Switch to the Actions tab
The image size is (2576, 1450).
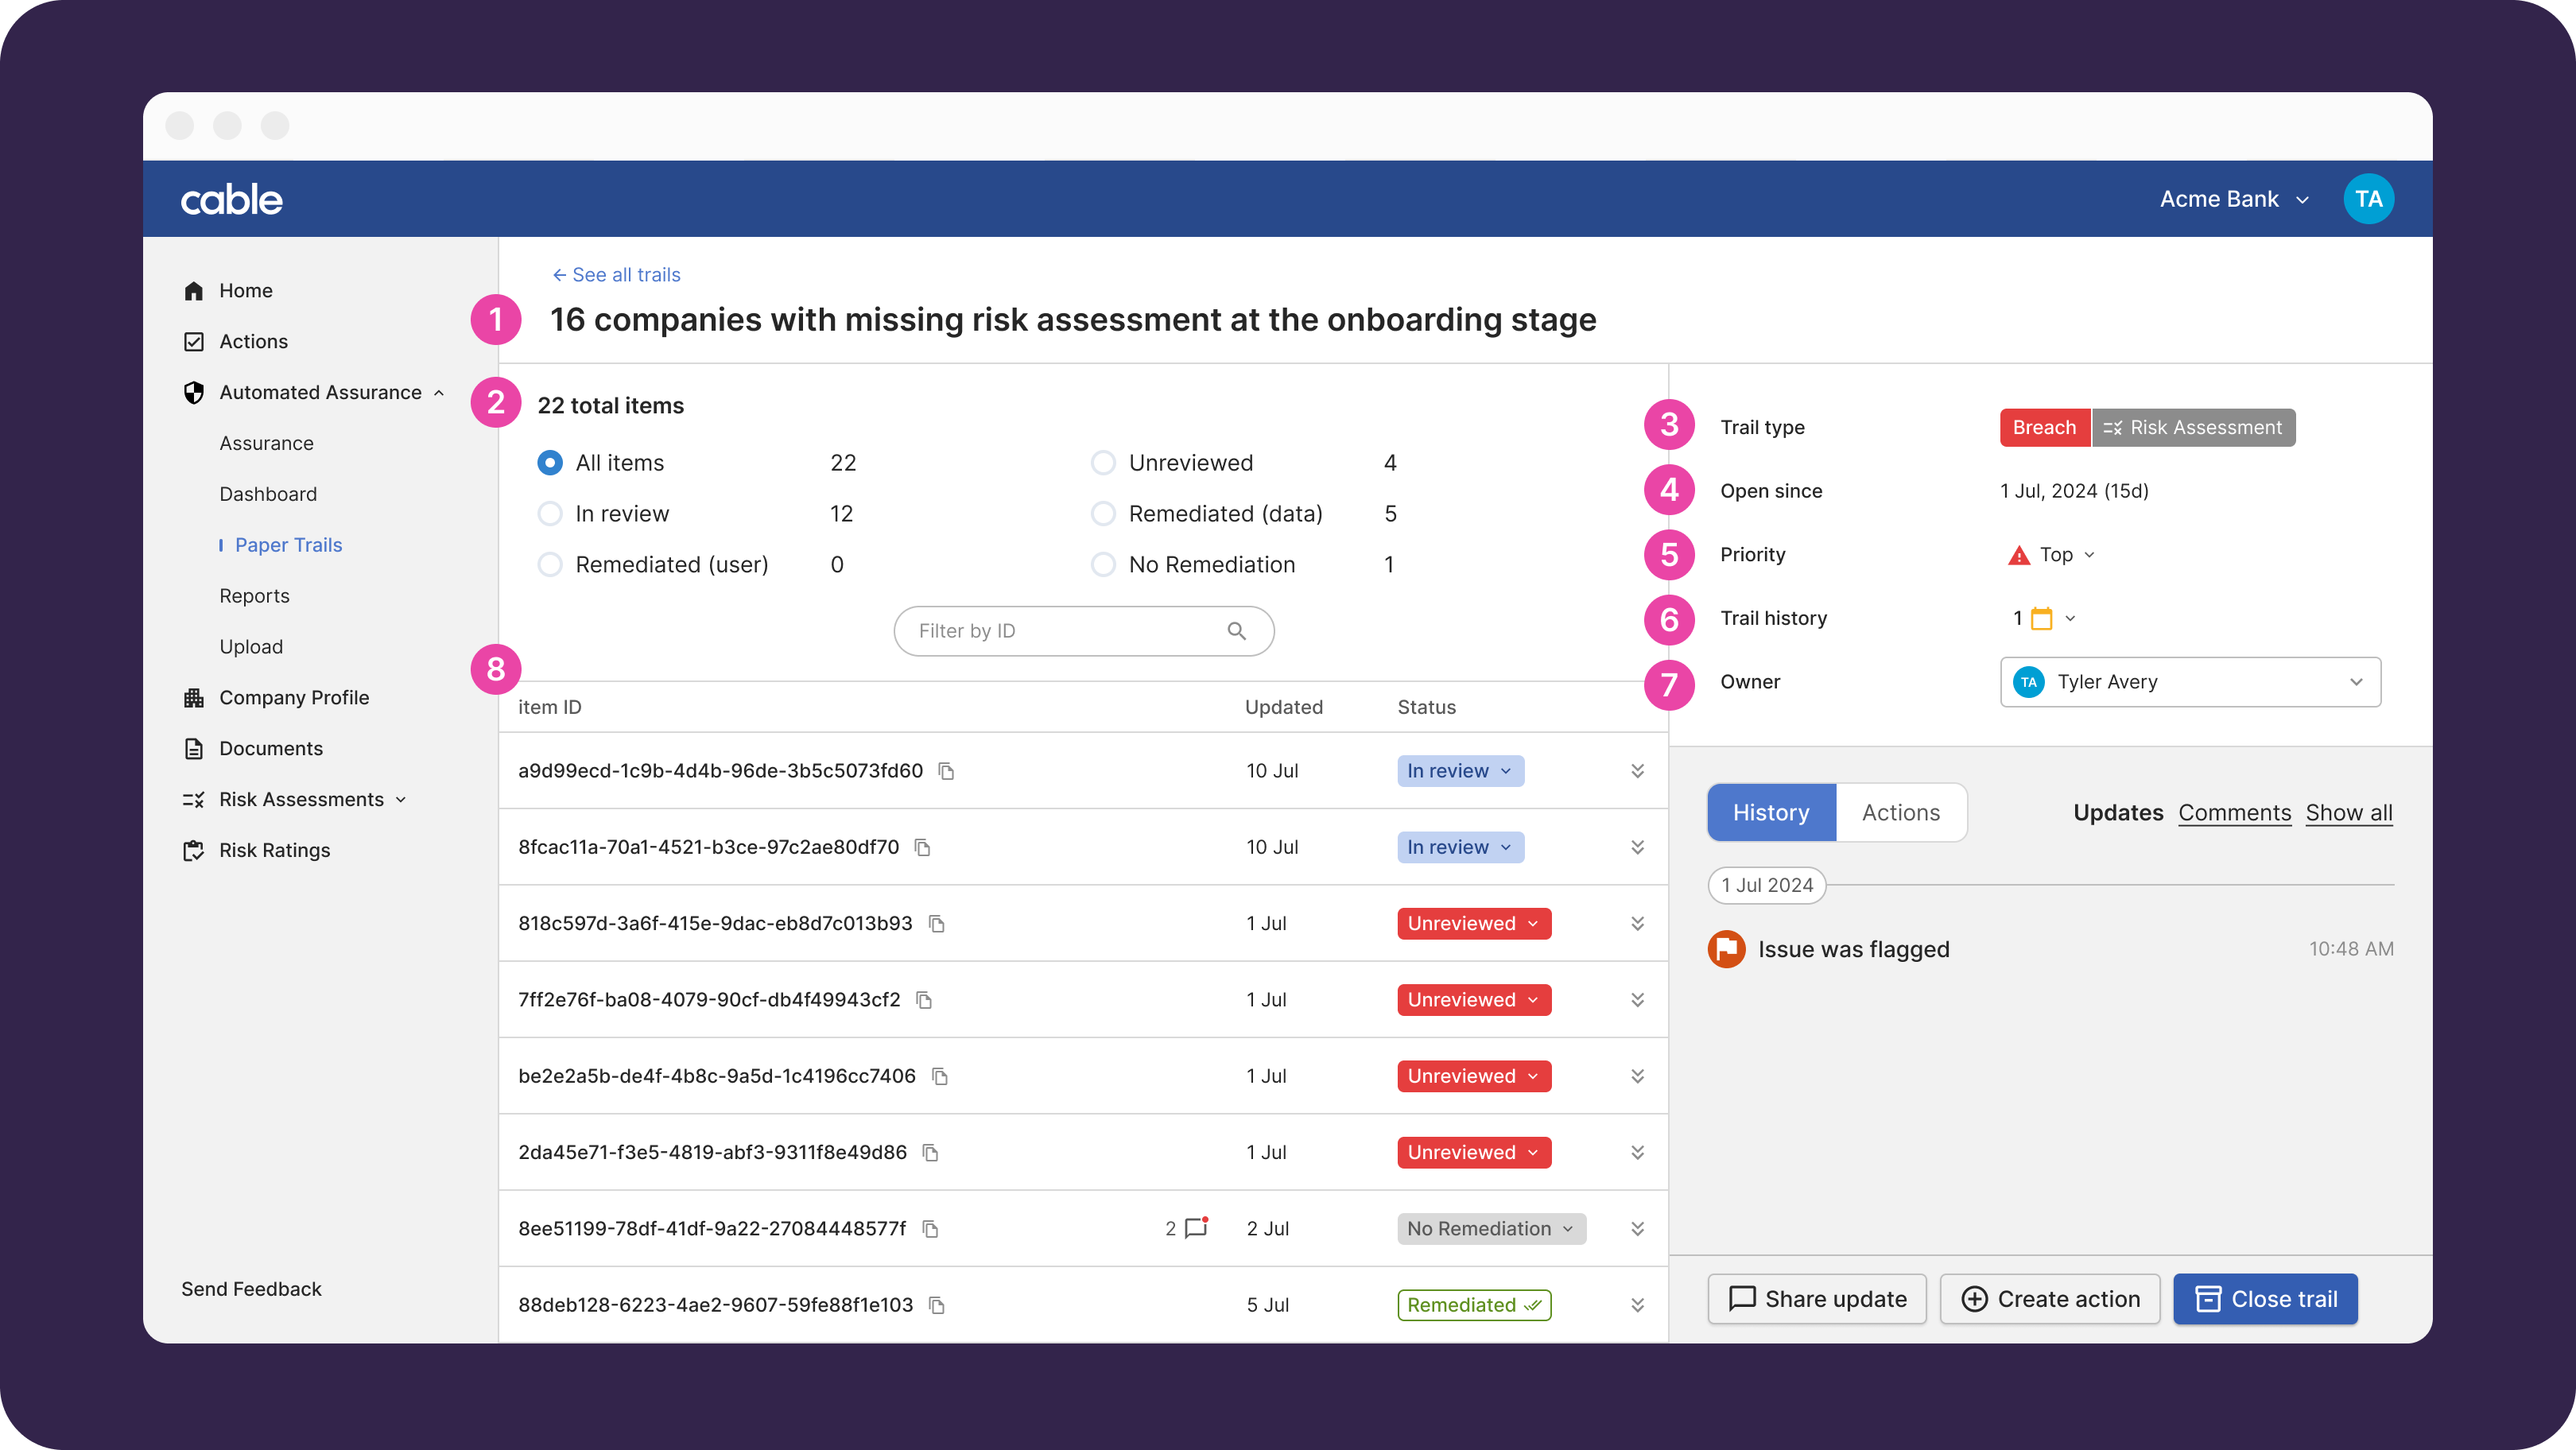click(x=1900, y=813)
